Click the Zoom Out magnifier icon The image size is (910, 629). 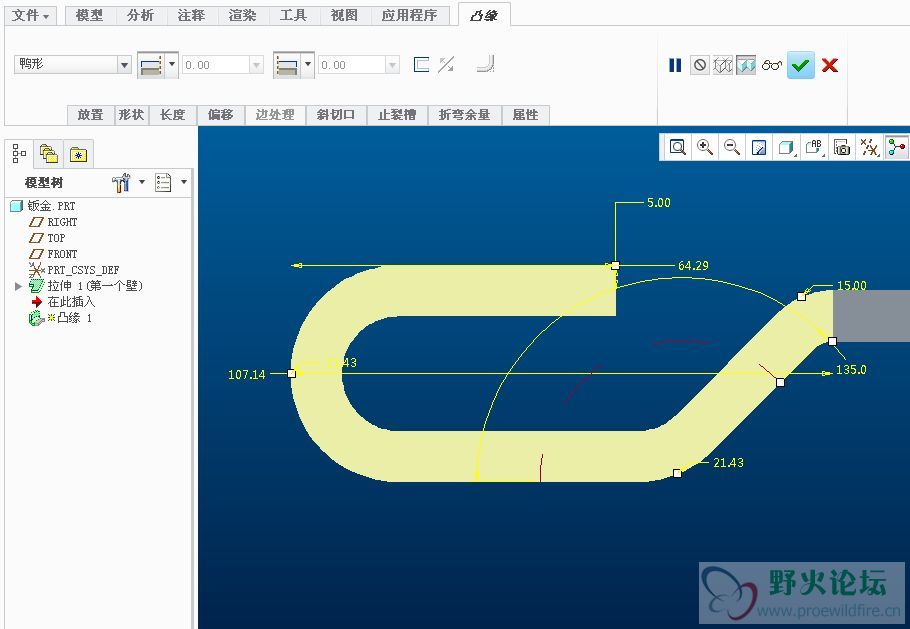[732, 147]
